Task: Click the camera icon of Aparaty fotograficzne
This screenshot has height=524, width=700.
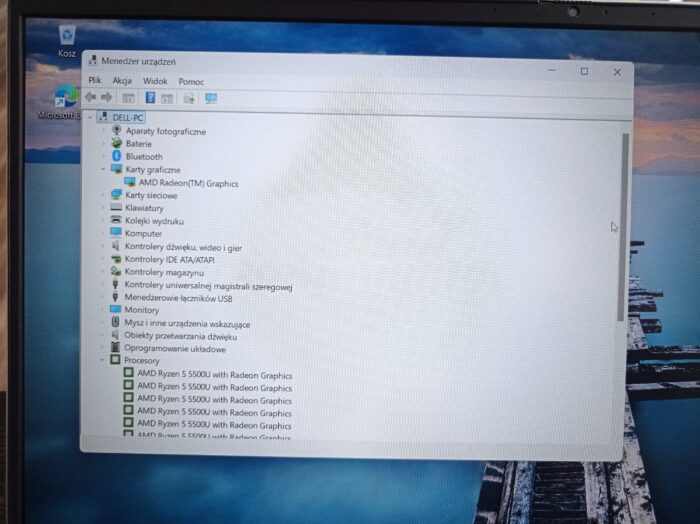Action: click(x=117, y=130)
